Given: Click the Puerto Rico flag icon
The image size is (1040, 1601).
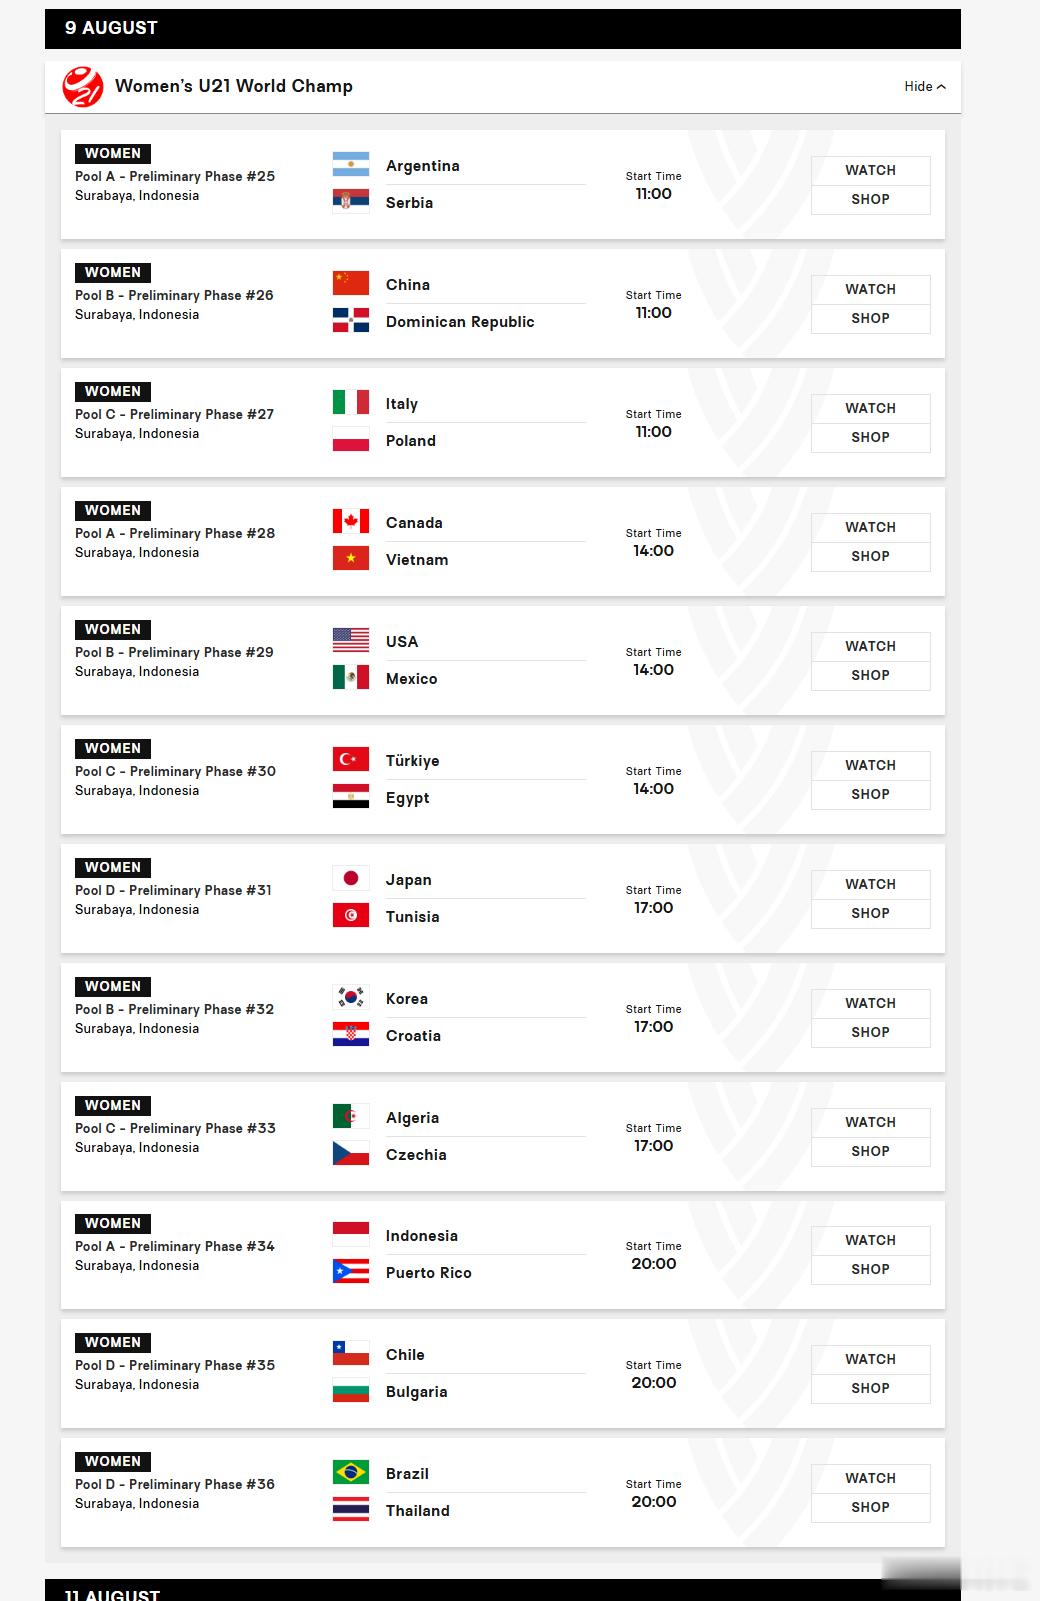Looking at the screenshot, I should pos(351,1272).
